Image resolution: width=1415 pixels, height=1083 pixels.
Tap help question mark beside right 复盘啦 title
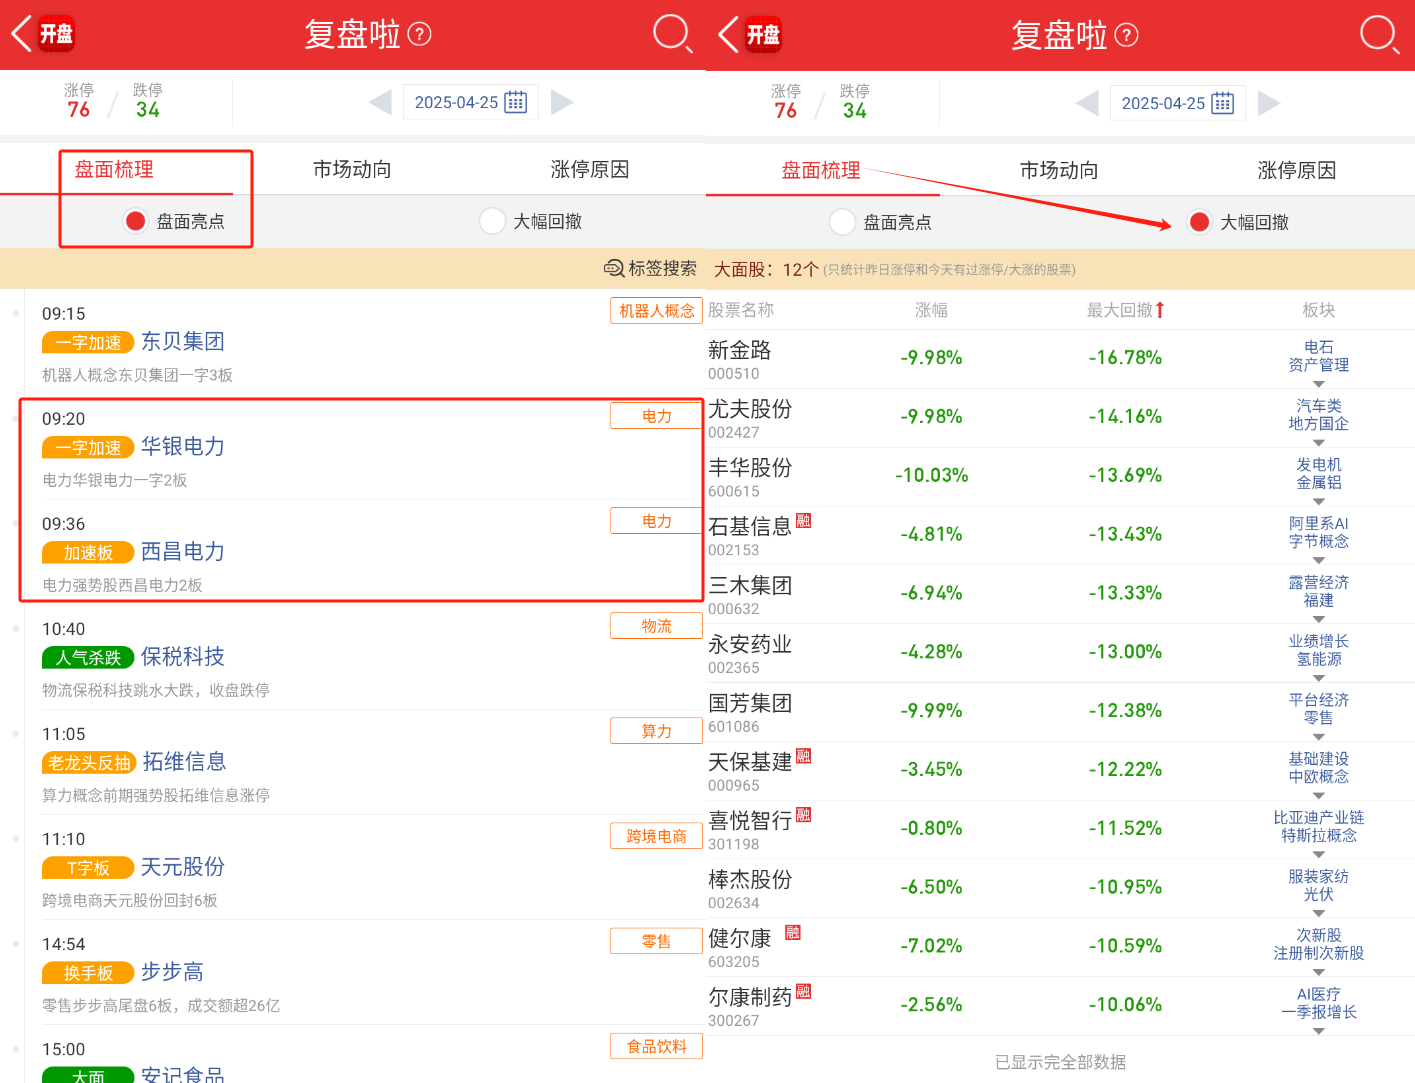1127,36
